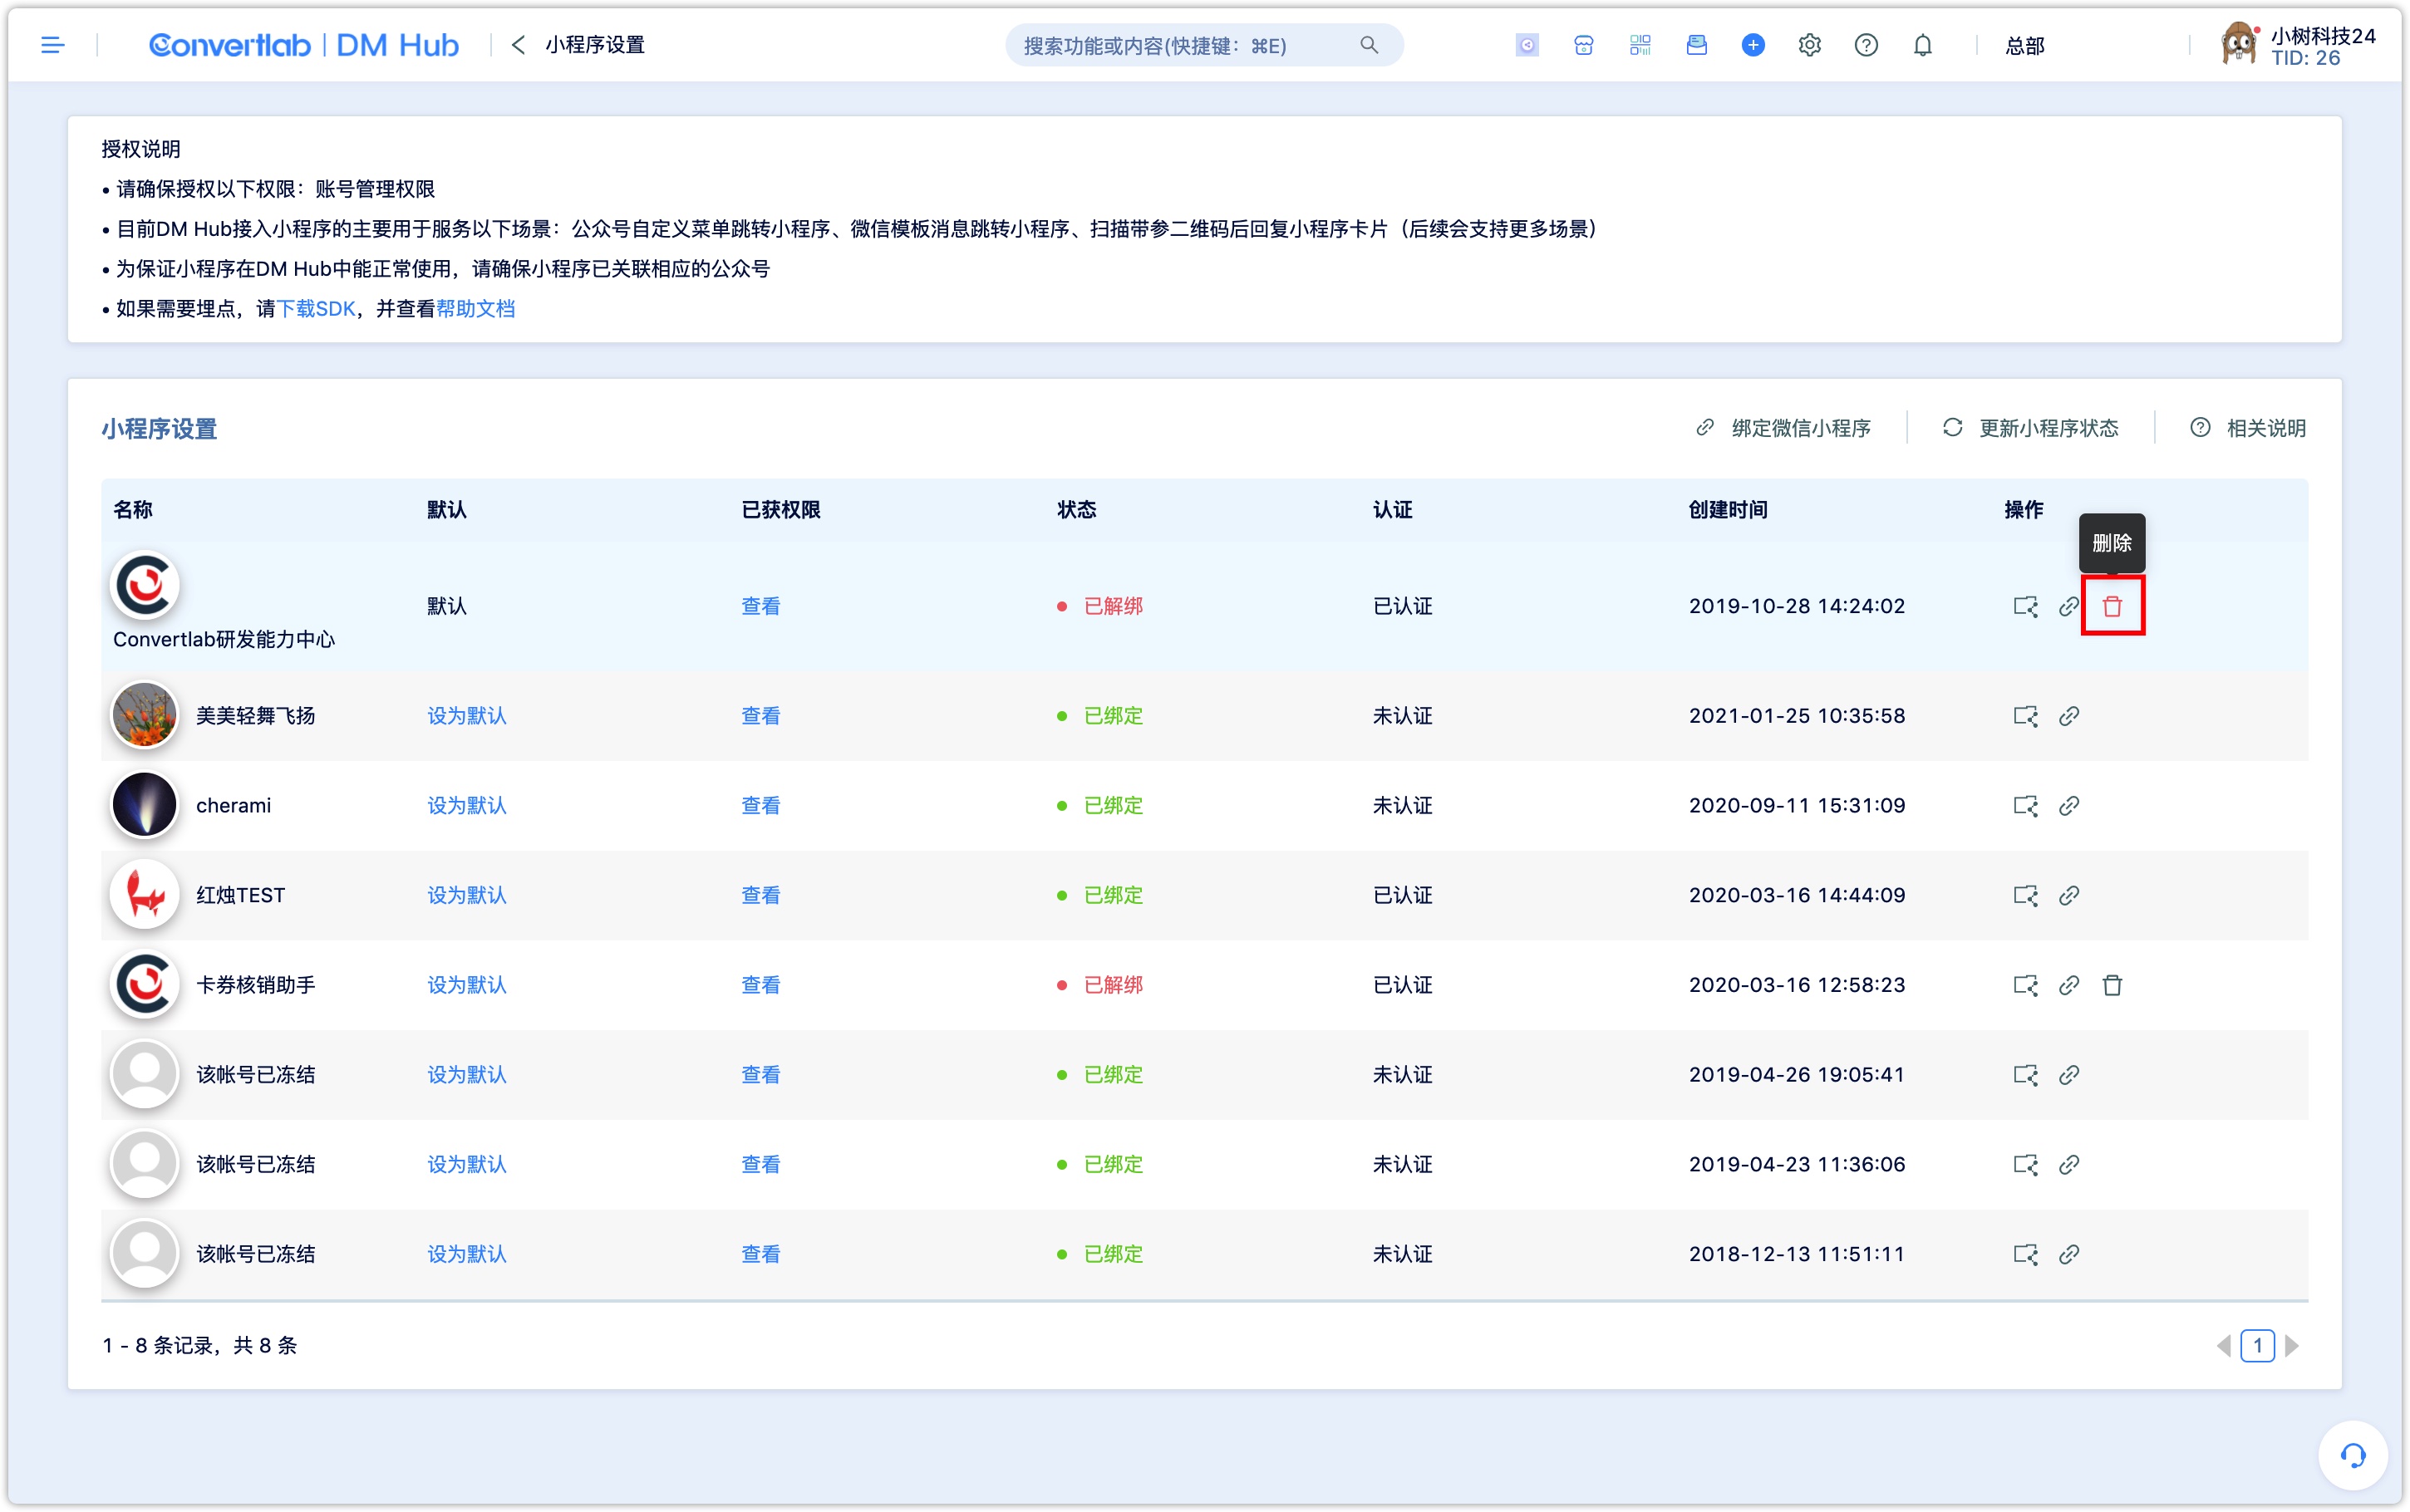2410x1512 pixels.
Task: Click Convertlab DM Hub logo
Action: pyautogui.click(x=304, y=45)
